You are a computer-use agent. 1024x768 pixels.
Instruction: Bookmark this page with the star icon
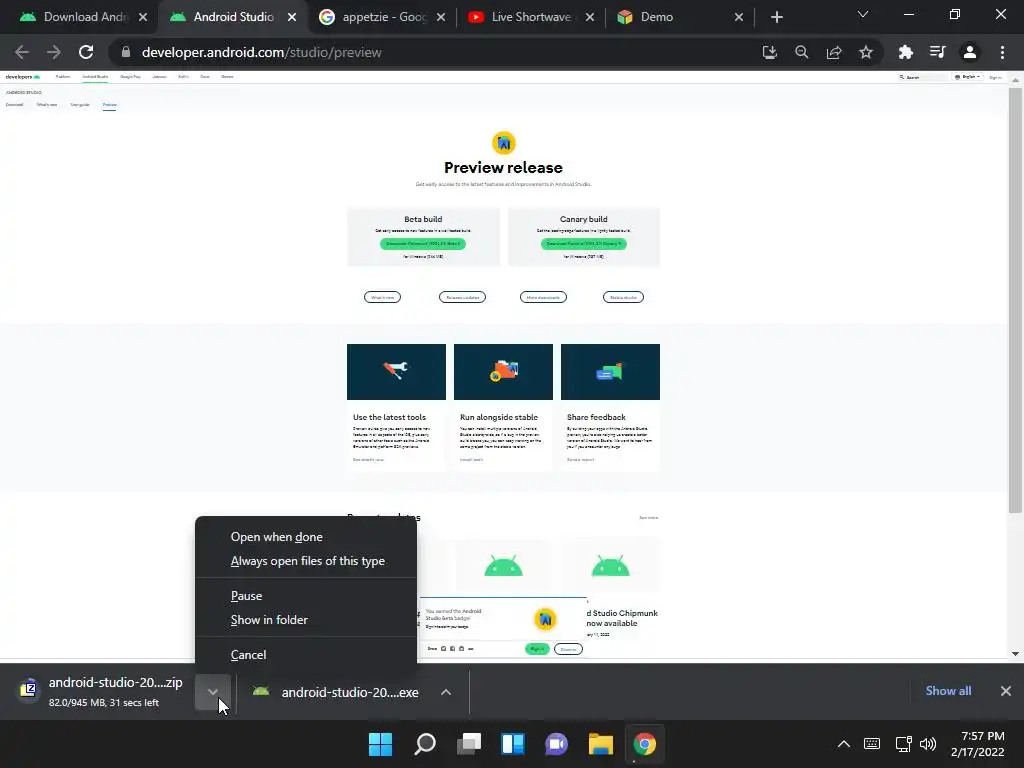(866, 52)
